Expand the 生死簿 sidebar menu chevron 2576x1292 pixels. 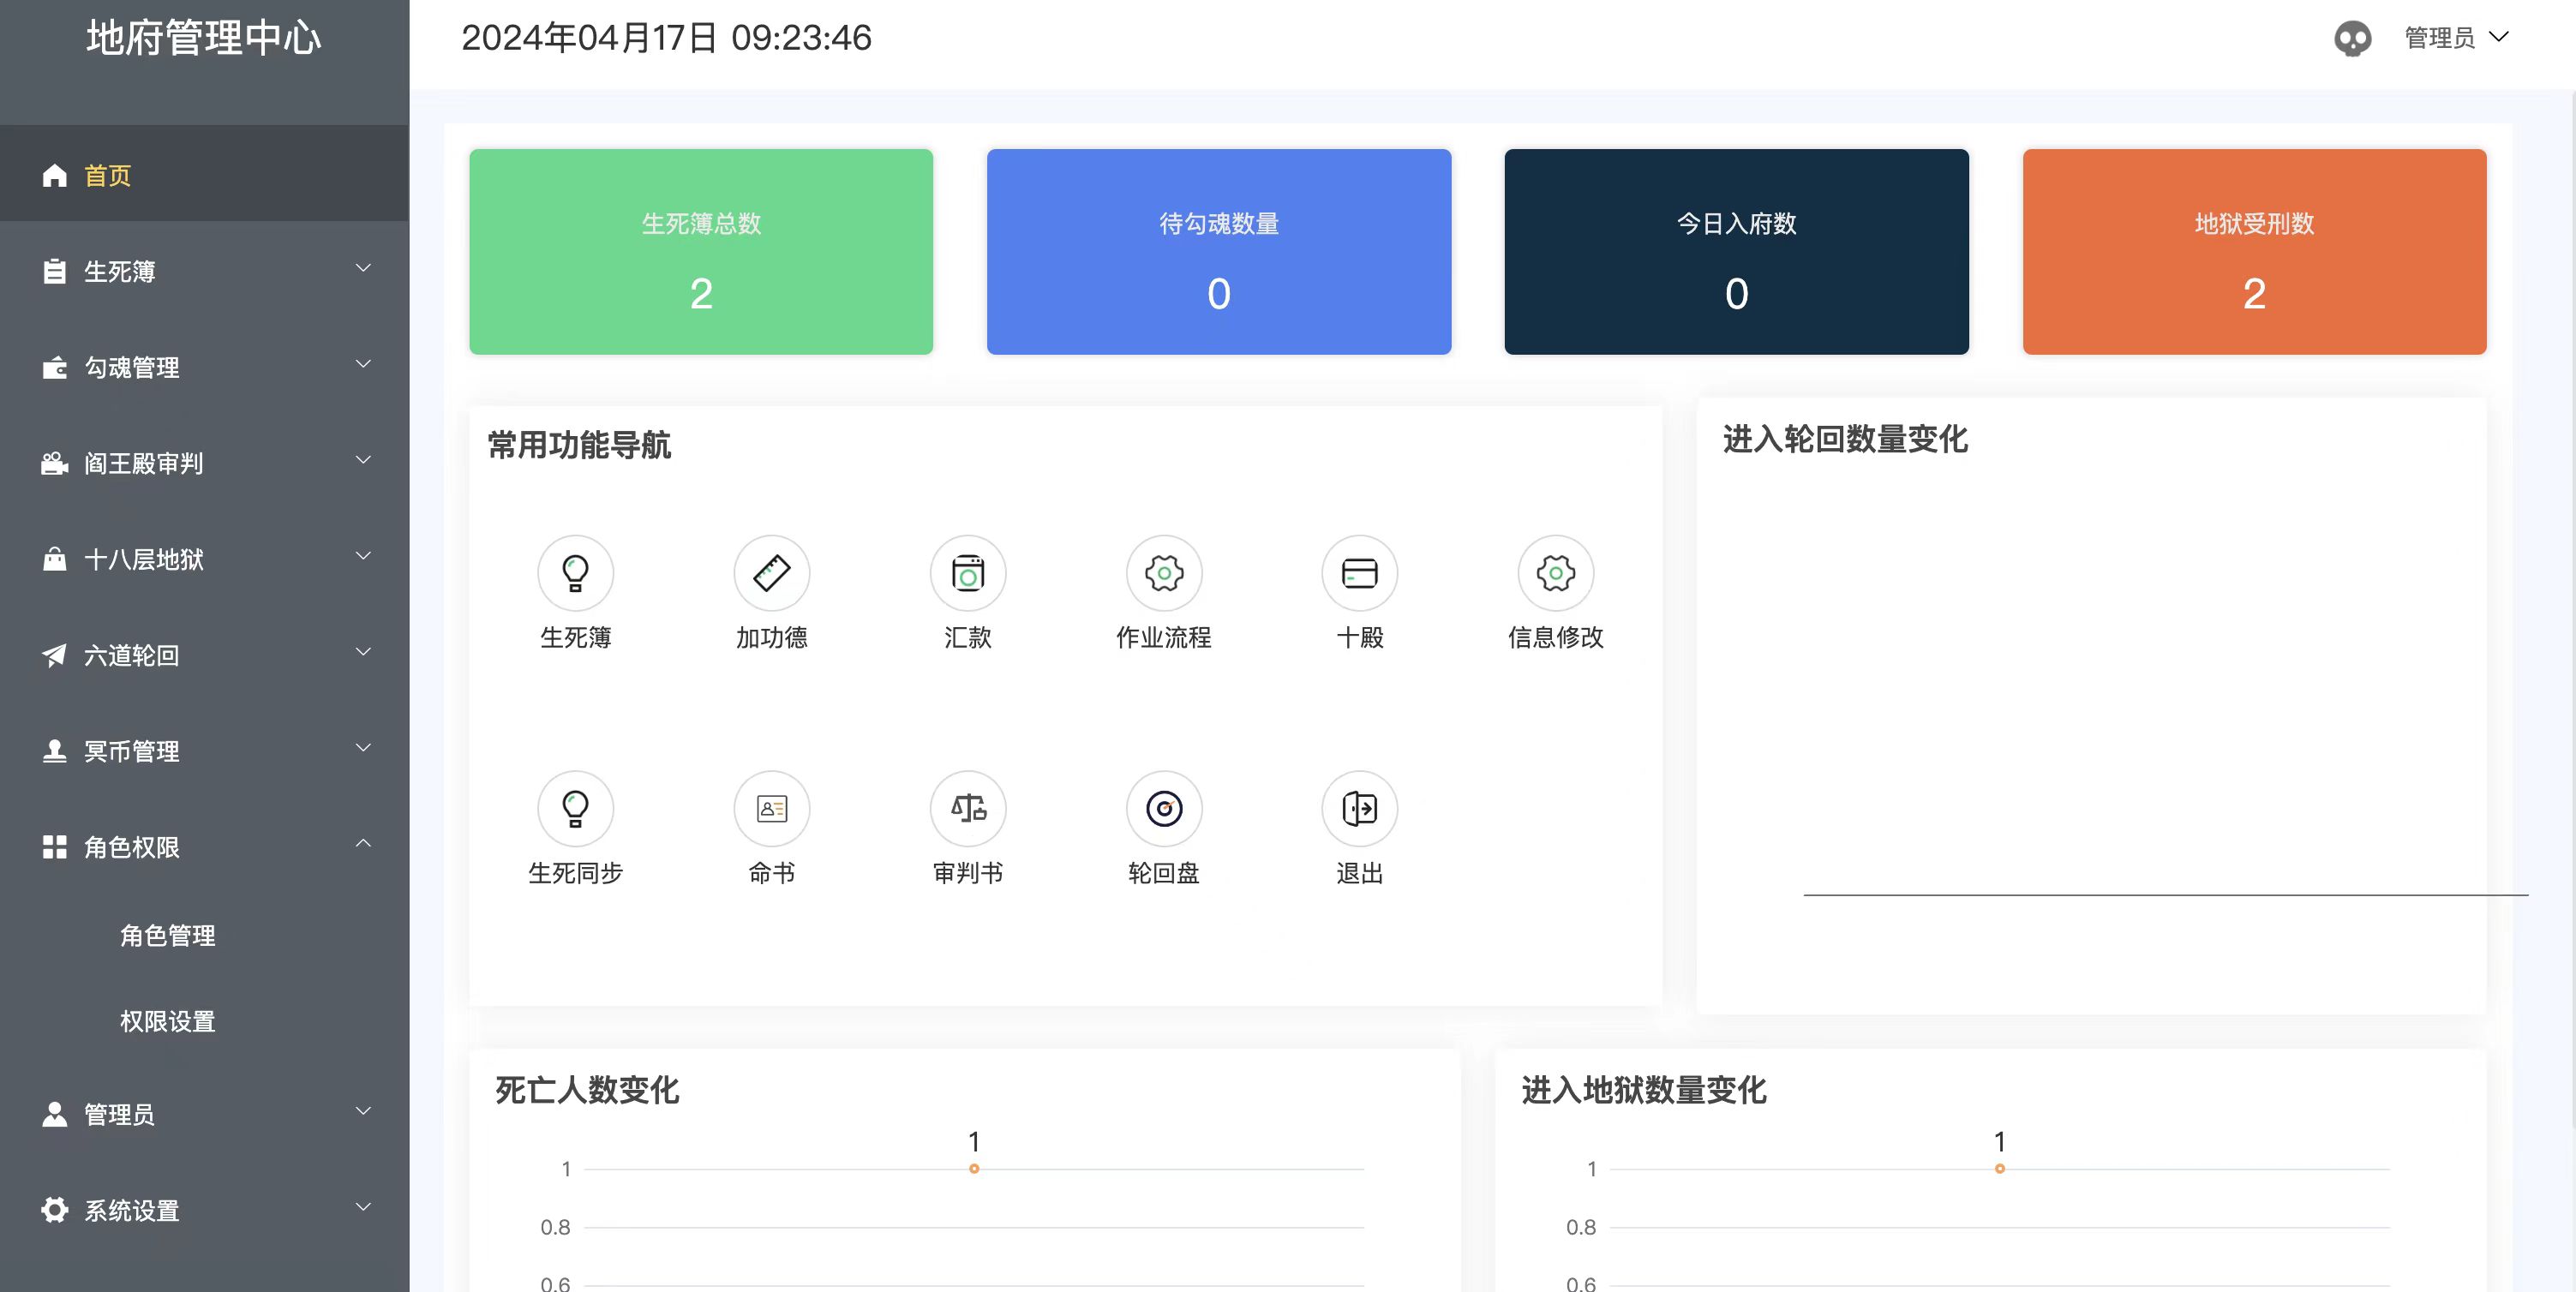364,268
